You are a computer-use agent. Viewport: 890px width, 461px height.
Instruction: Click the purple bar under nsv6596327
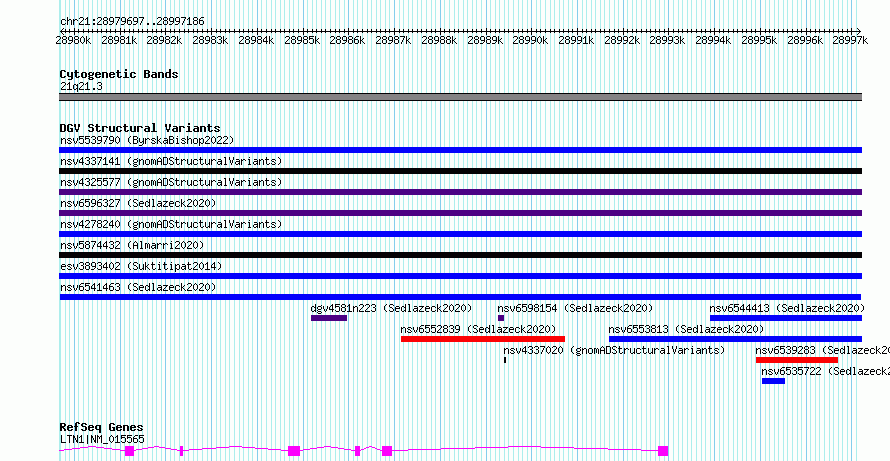[x=460, y=213]
